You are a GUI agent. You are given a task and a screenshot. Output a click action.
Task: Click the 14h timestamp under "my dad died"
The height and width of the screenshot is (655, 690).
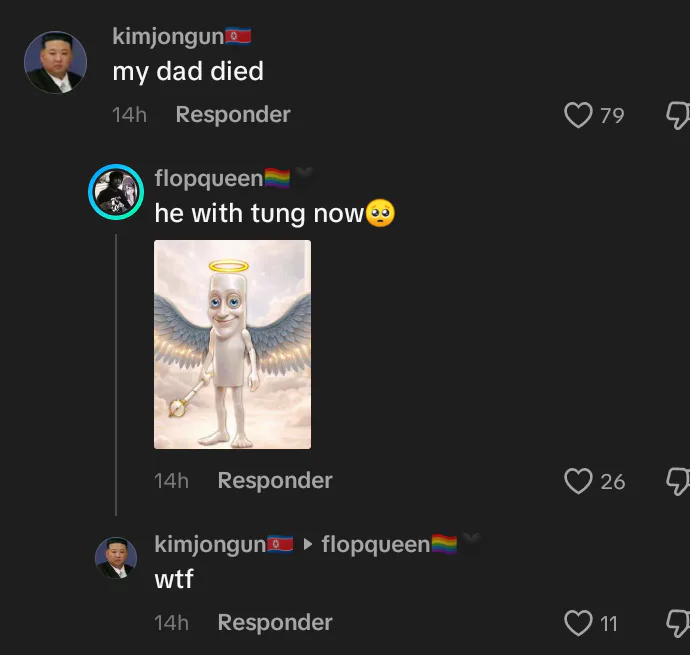pyautogui.click(x=130, y=115)
